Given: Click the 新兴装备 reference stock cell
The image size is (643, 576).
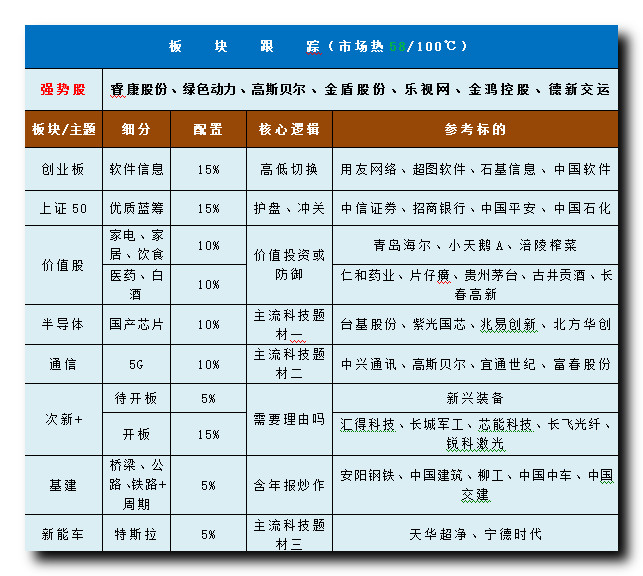Looking at the screenshot, I should (476, 398).
